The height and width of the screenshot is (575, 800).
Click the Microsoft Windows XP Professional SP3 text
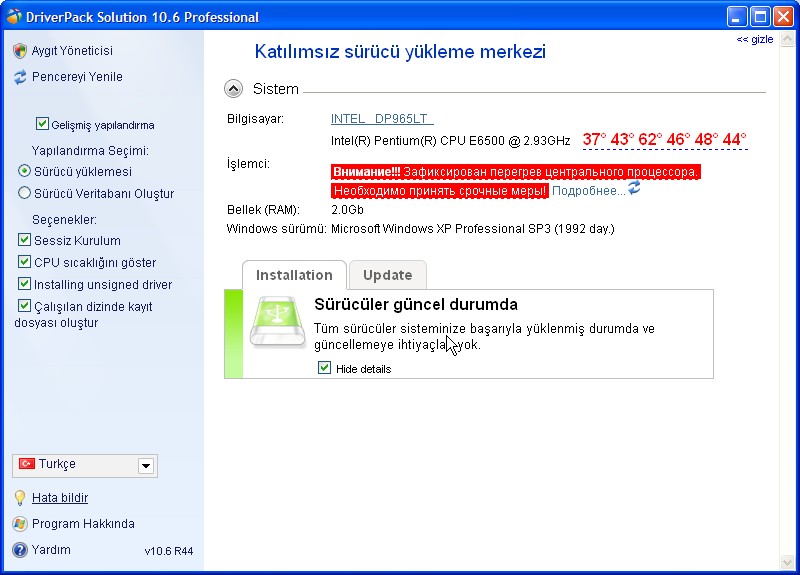click(472, 229)
